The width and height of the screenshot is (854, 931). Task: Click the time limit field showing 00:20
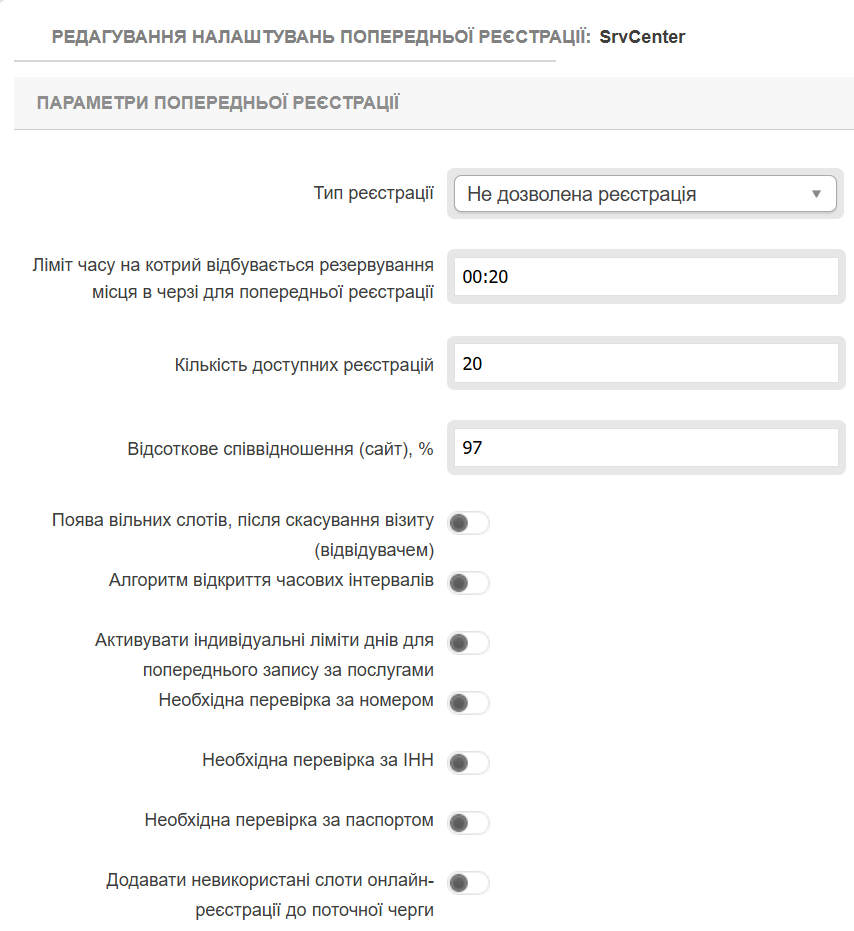coord(645,277)
